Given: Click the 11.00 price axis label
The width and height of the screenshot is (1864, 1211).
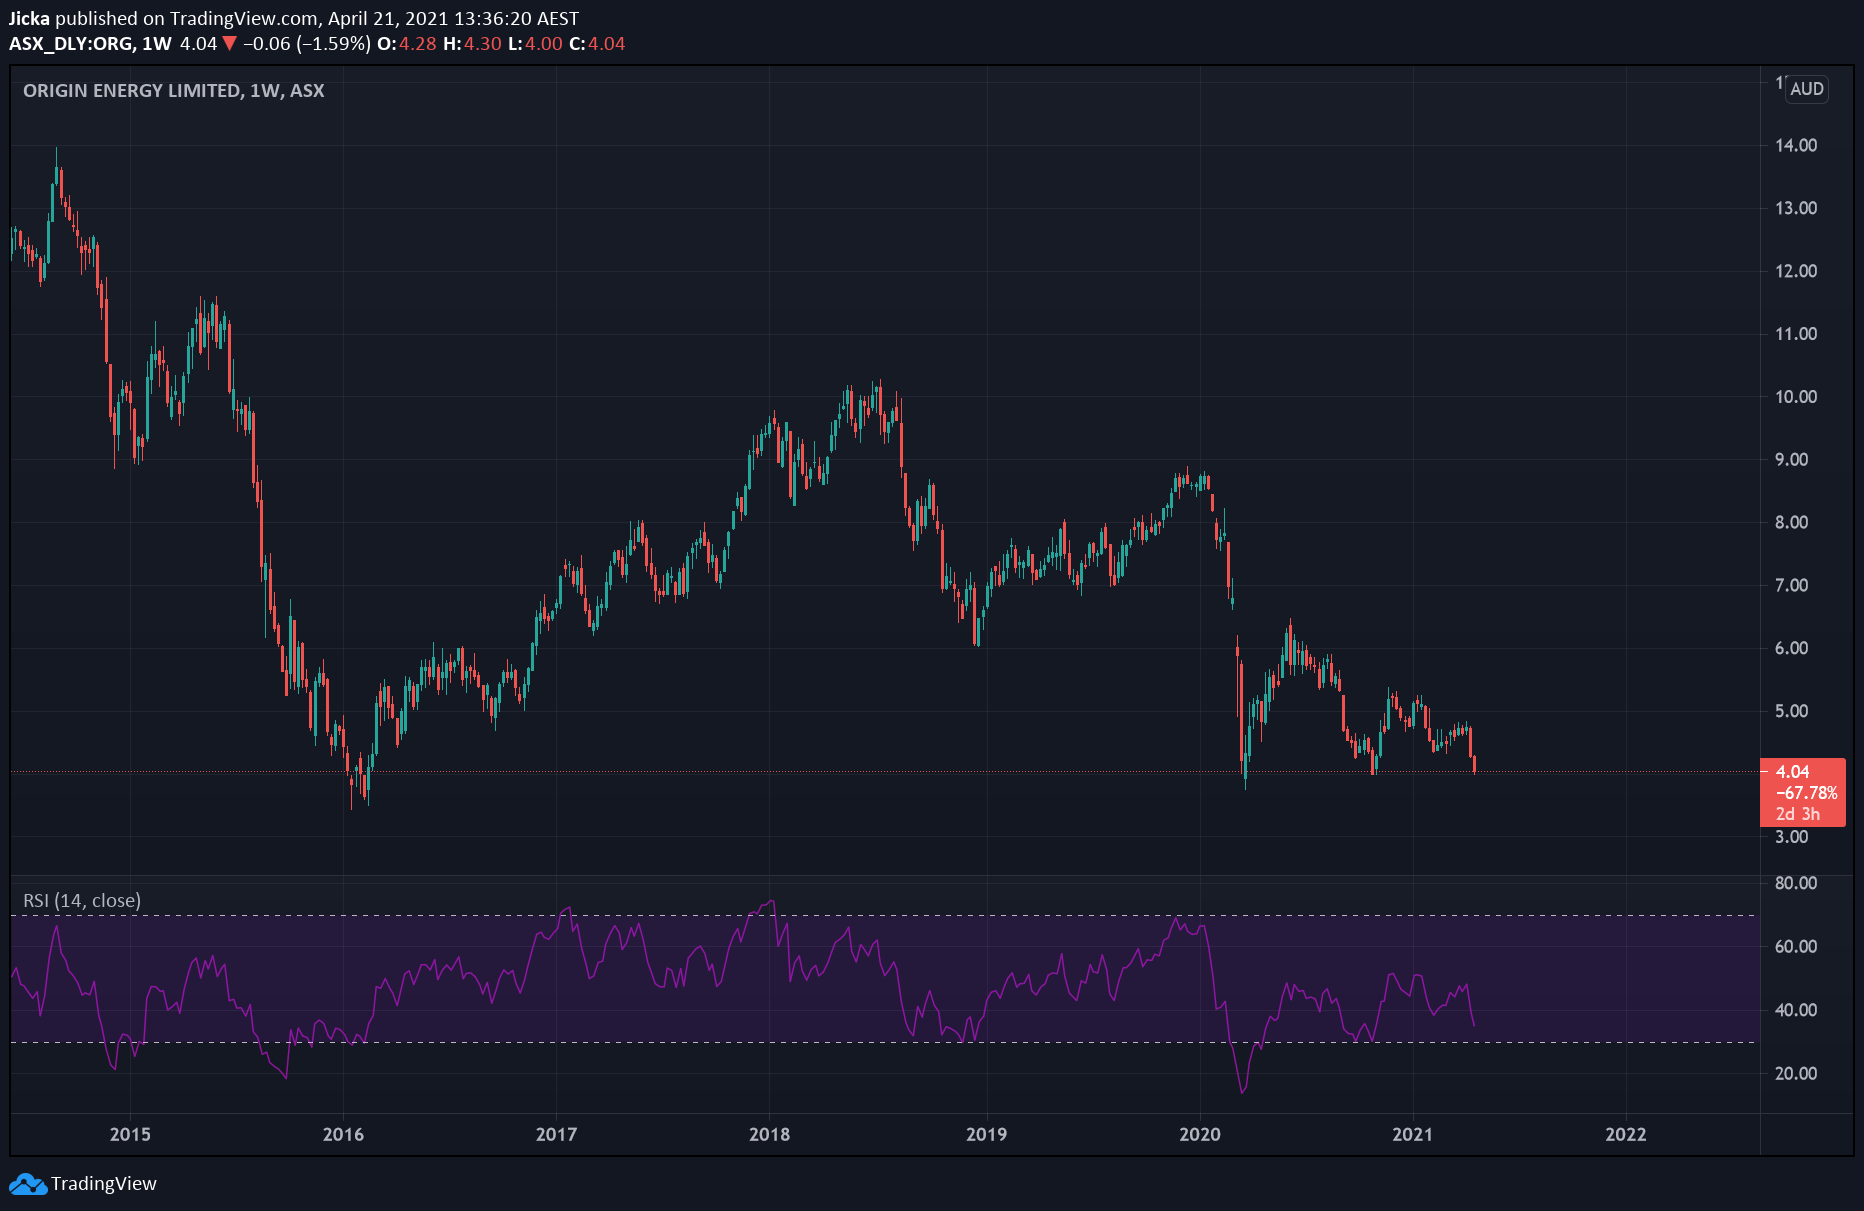Looking at the screenshot, I should (x=1796, y=335).
